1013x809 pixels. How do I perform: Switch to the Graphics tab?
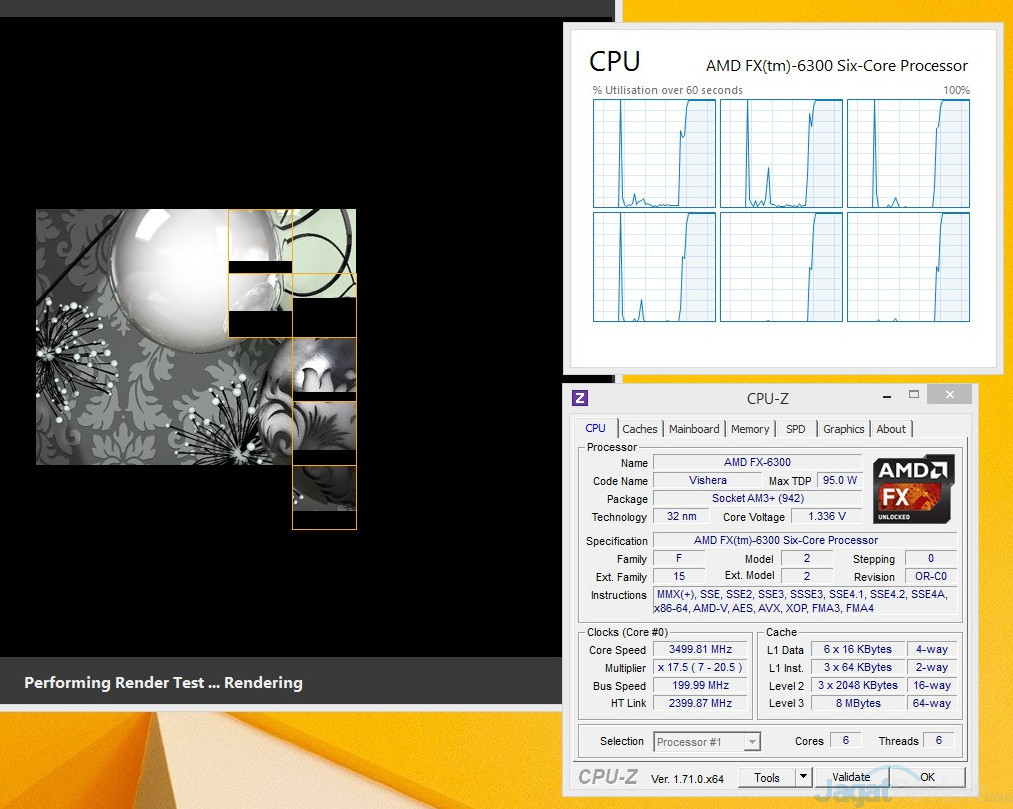843,429
